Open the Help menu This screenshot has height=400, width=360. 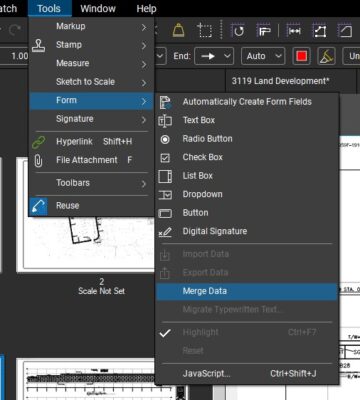tap(146, 8)
